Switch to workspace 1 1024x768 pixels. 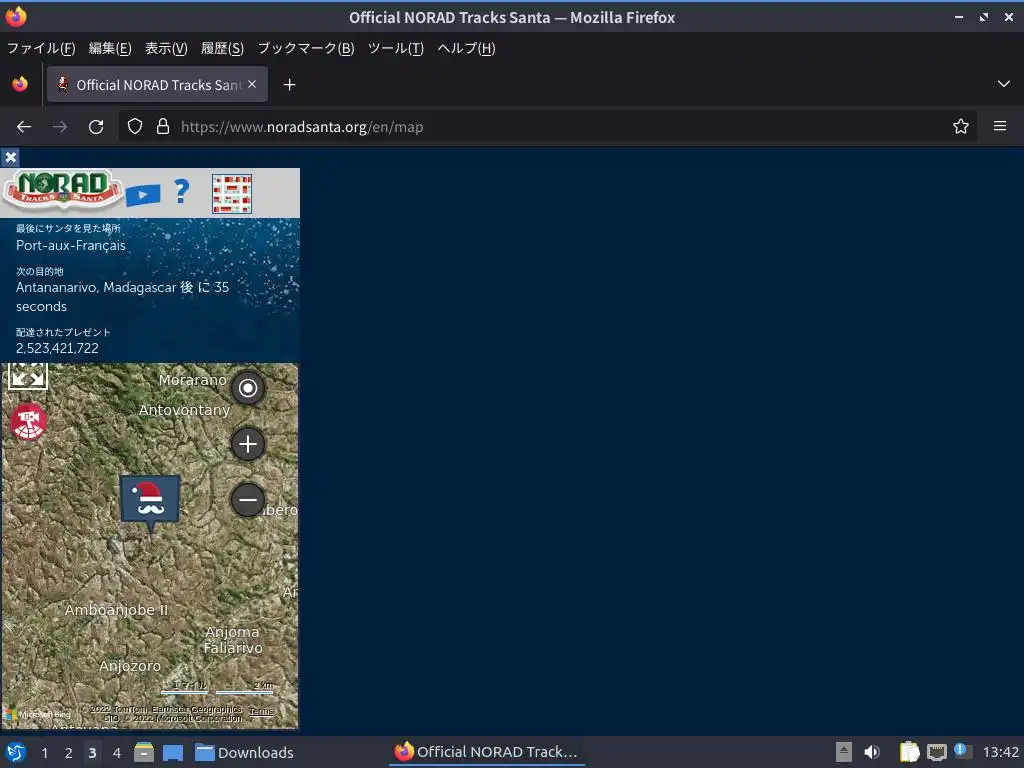[44, 753]
